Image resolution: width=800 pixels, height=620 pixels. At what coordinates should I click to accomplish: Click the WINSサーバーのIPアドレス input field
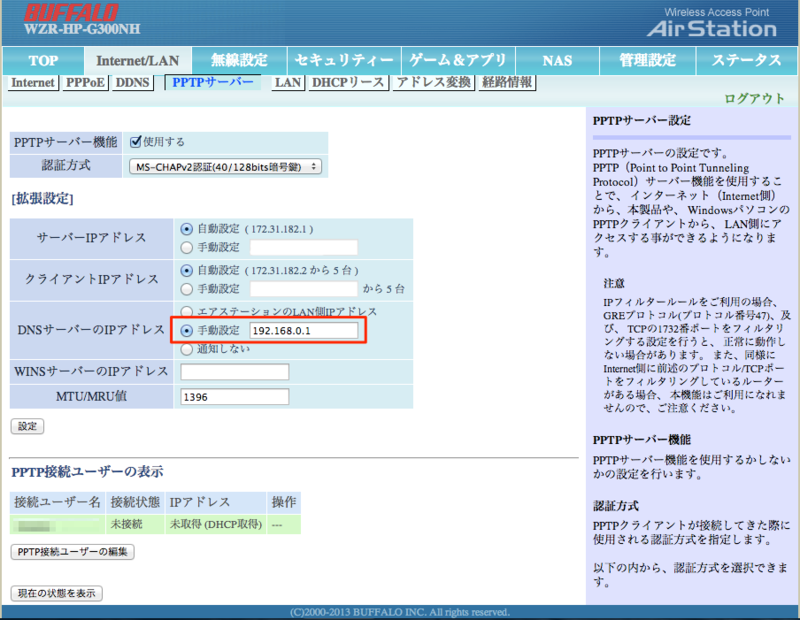235,371
